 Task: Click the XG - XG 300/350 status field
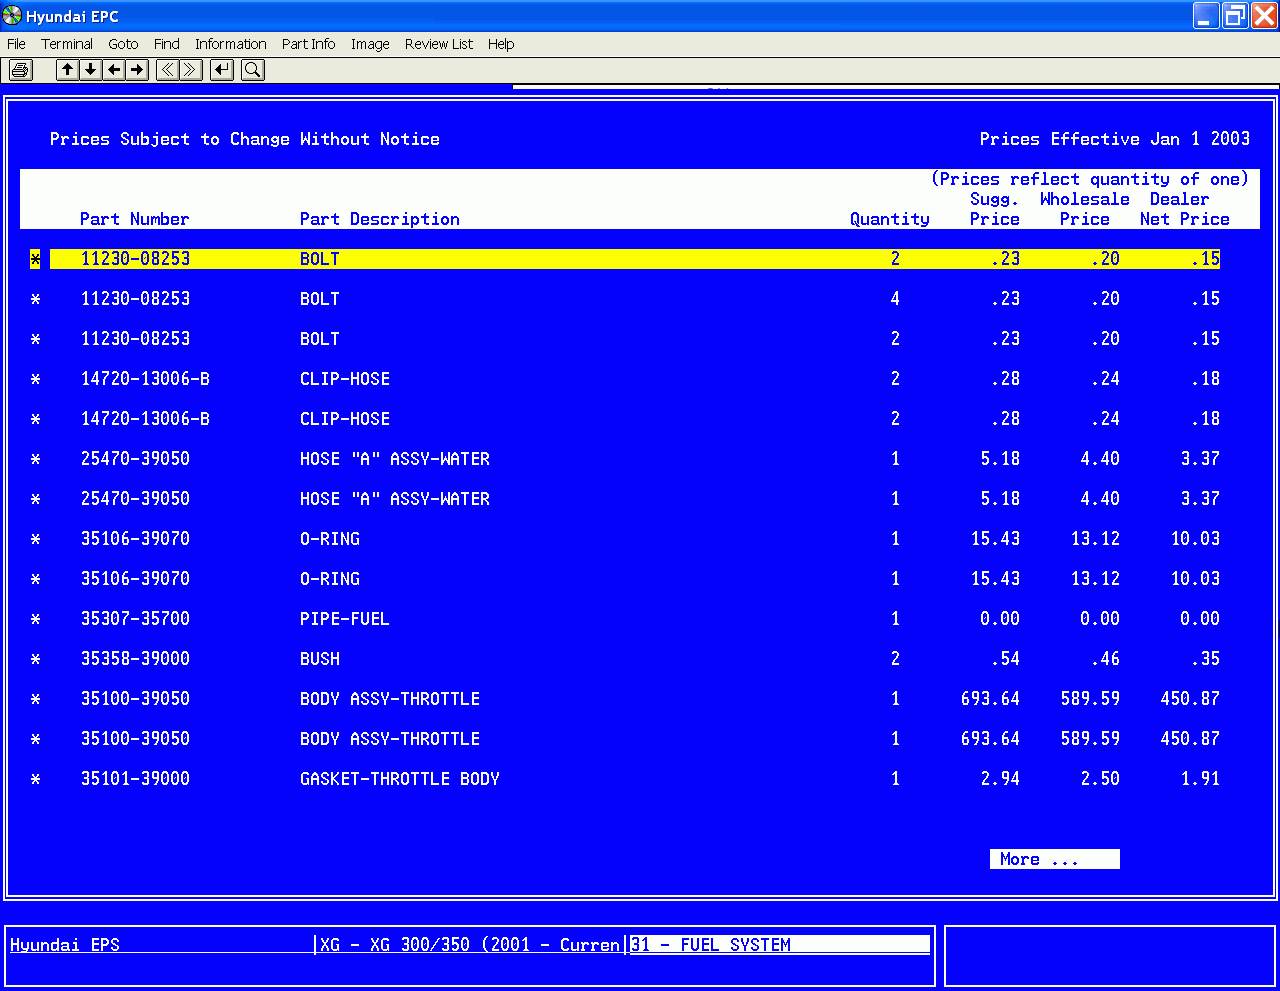pos(470,944)
